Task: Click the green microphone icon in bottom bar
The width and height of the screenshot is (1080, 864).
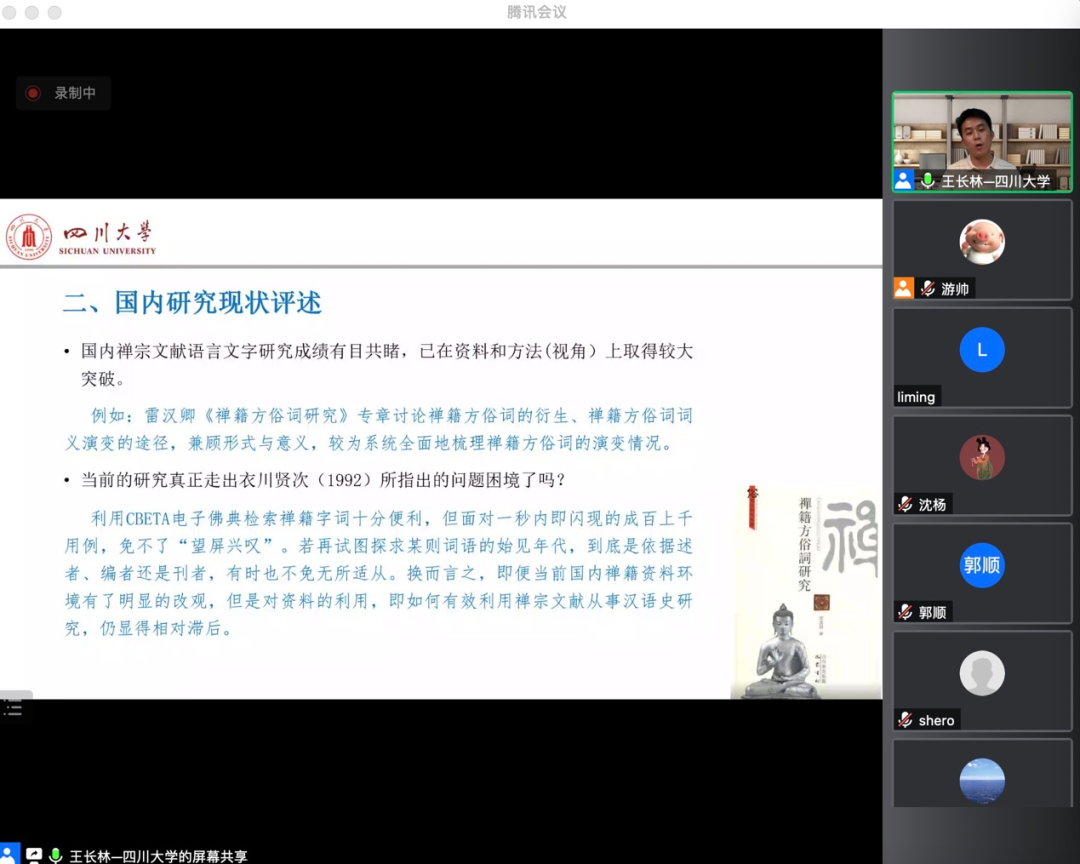Action: pyautogui.click(x=56, y=856)
